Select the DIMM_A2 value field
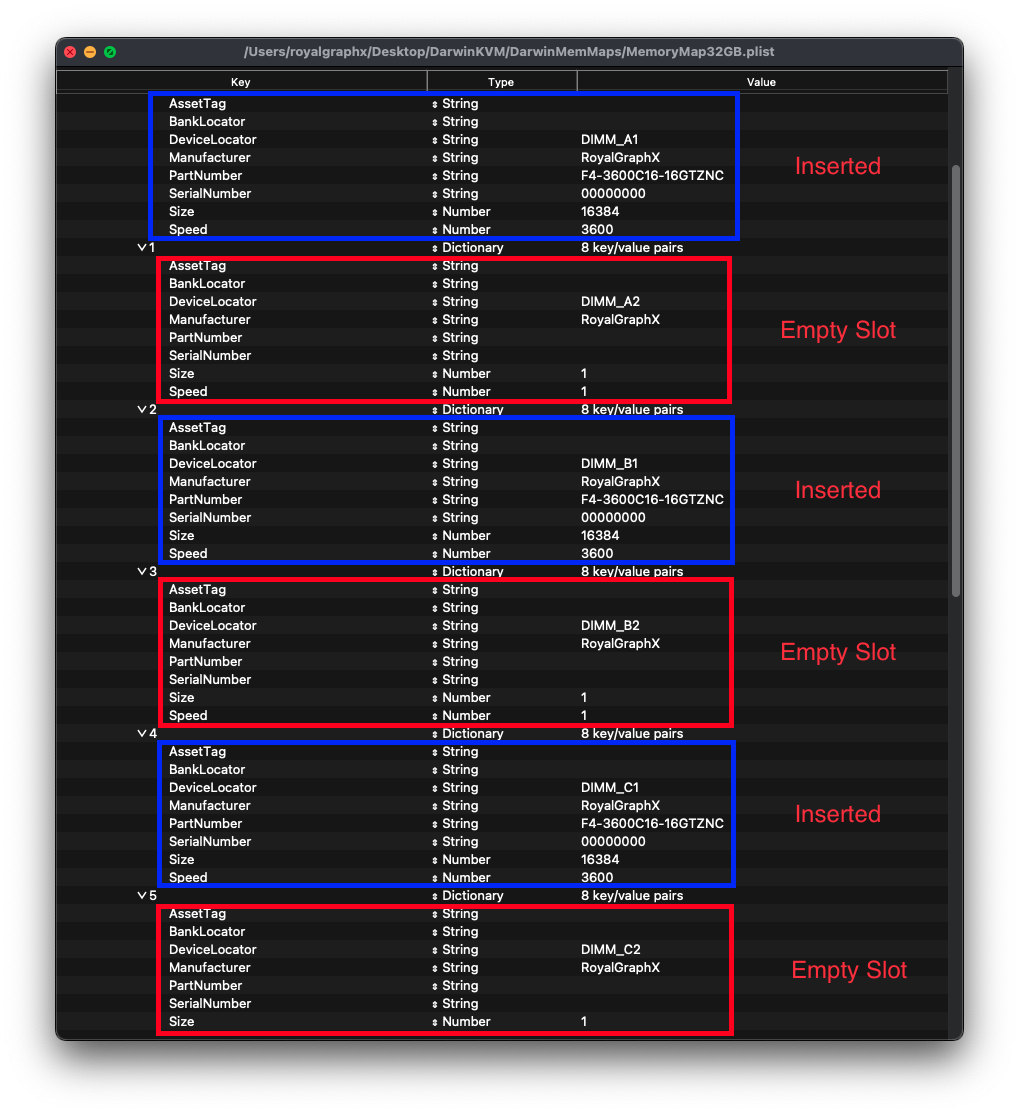Viewport: 1019px width, 1114px height. click(x=610, y=301)
